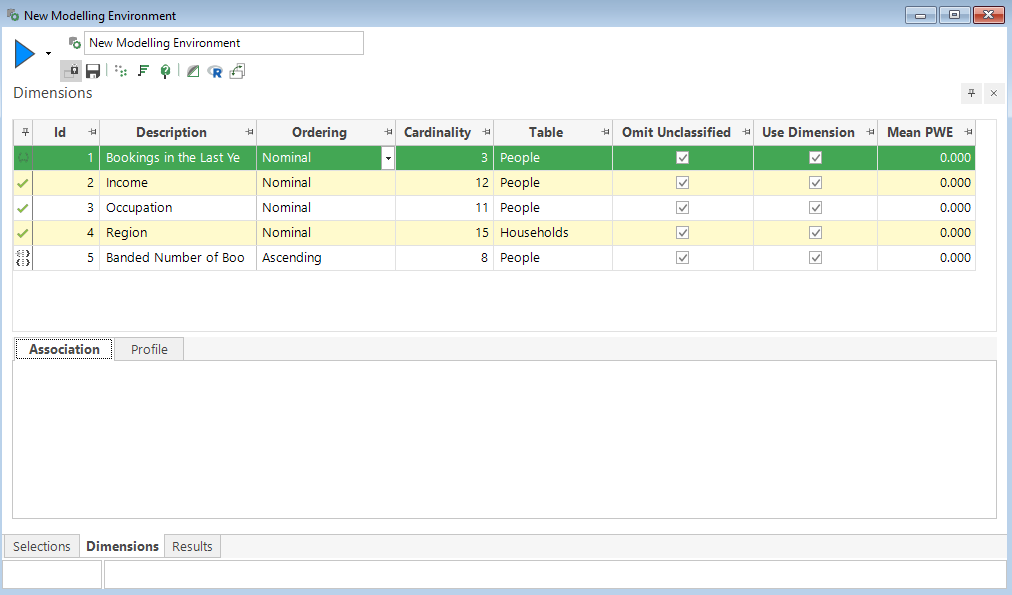Click the pin icon in Table column header
The width and height of the screenshot is (1012, 595).
(605, 132)
